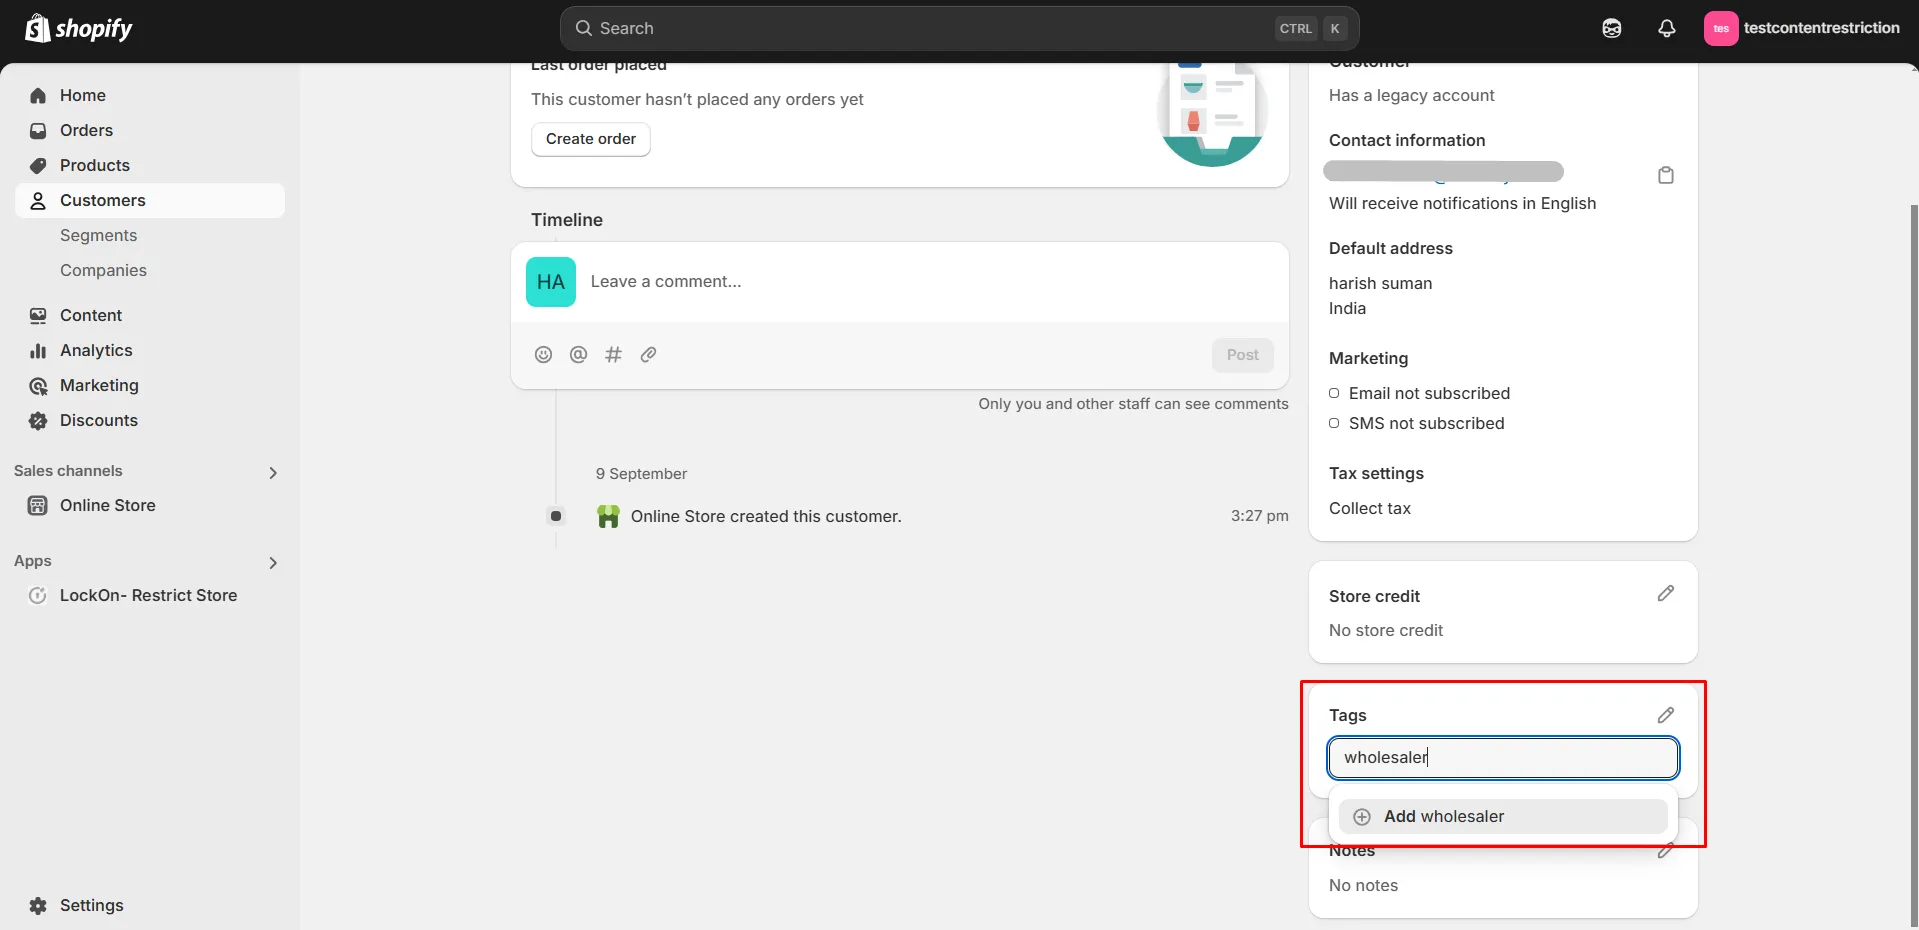Open the Sidekick assistant icon
This screenshot has height=930, width=1919.
(1612, 29)
